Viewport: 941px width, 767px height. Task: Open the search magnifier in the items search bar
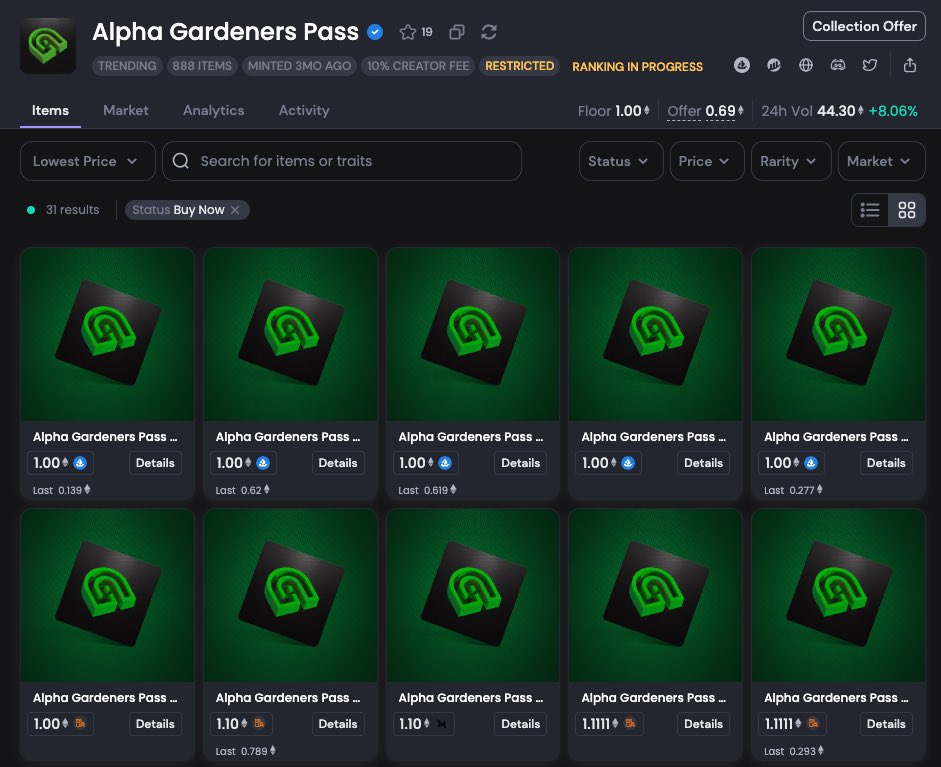pyautogui.click(x=181, y=161)
